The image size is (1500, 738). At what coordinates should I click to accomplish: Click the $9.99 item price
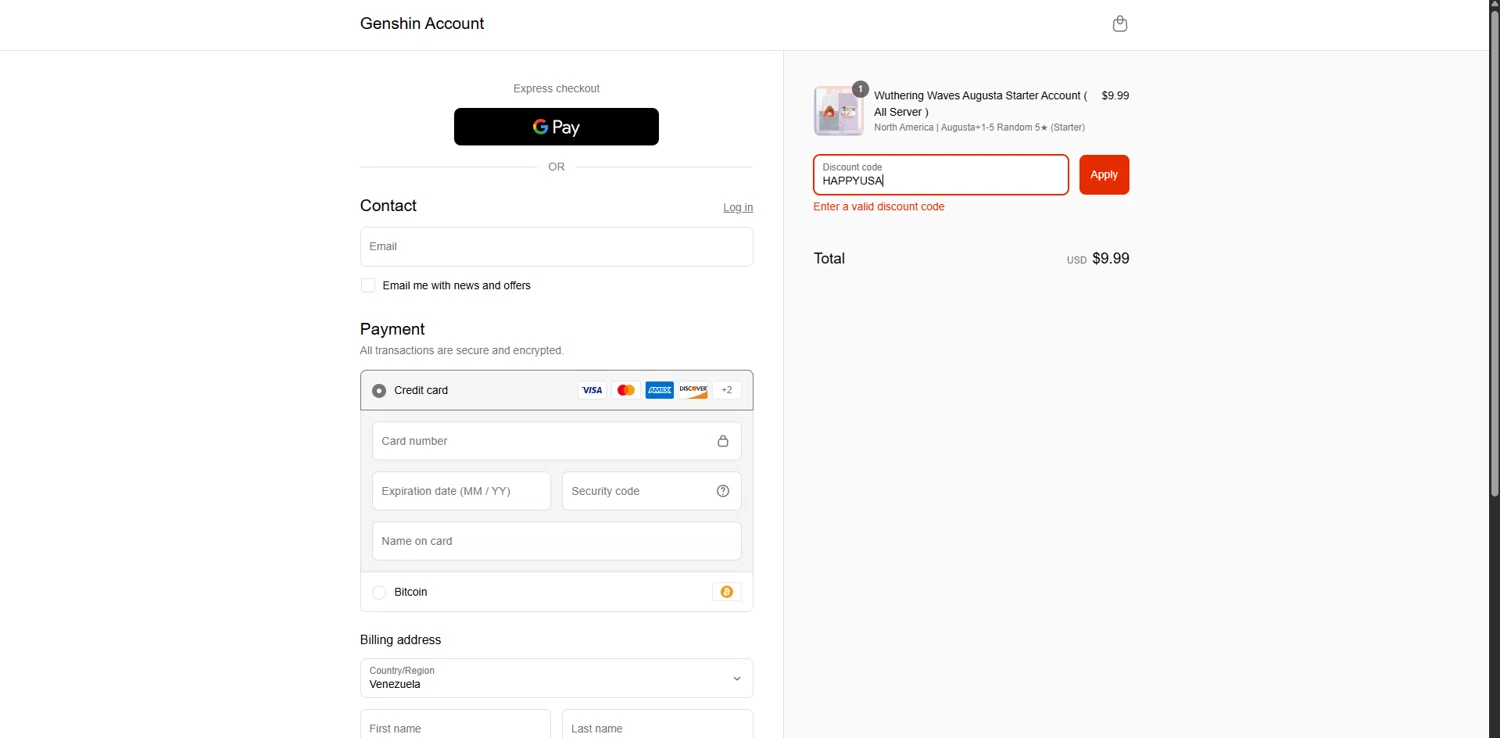[x=1115, y=96]
